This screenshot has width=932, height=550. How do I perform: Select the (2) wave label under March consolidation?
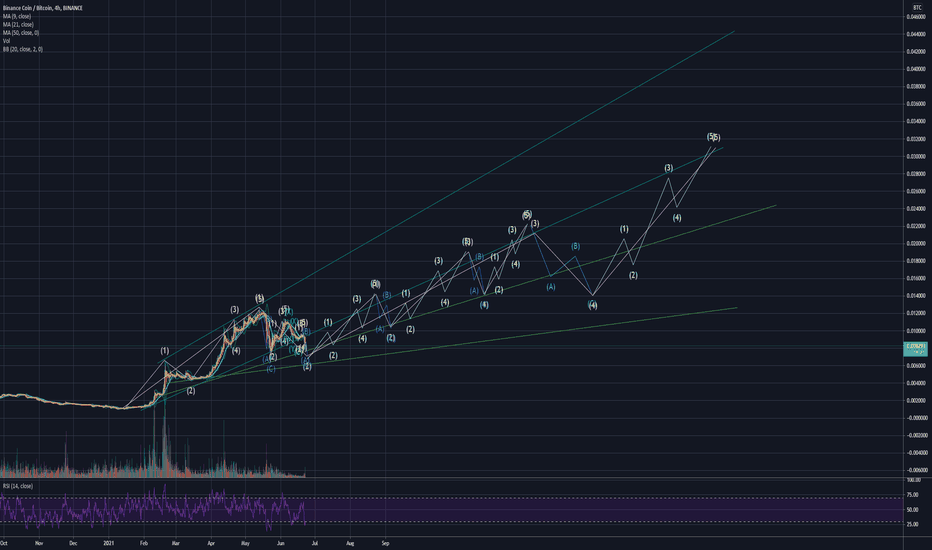tap(191, 391)
